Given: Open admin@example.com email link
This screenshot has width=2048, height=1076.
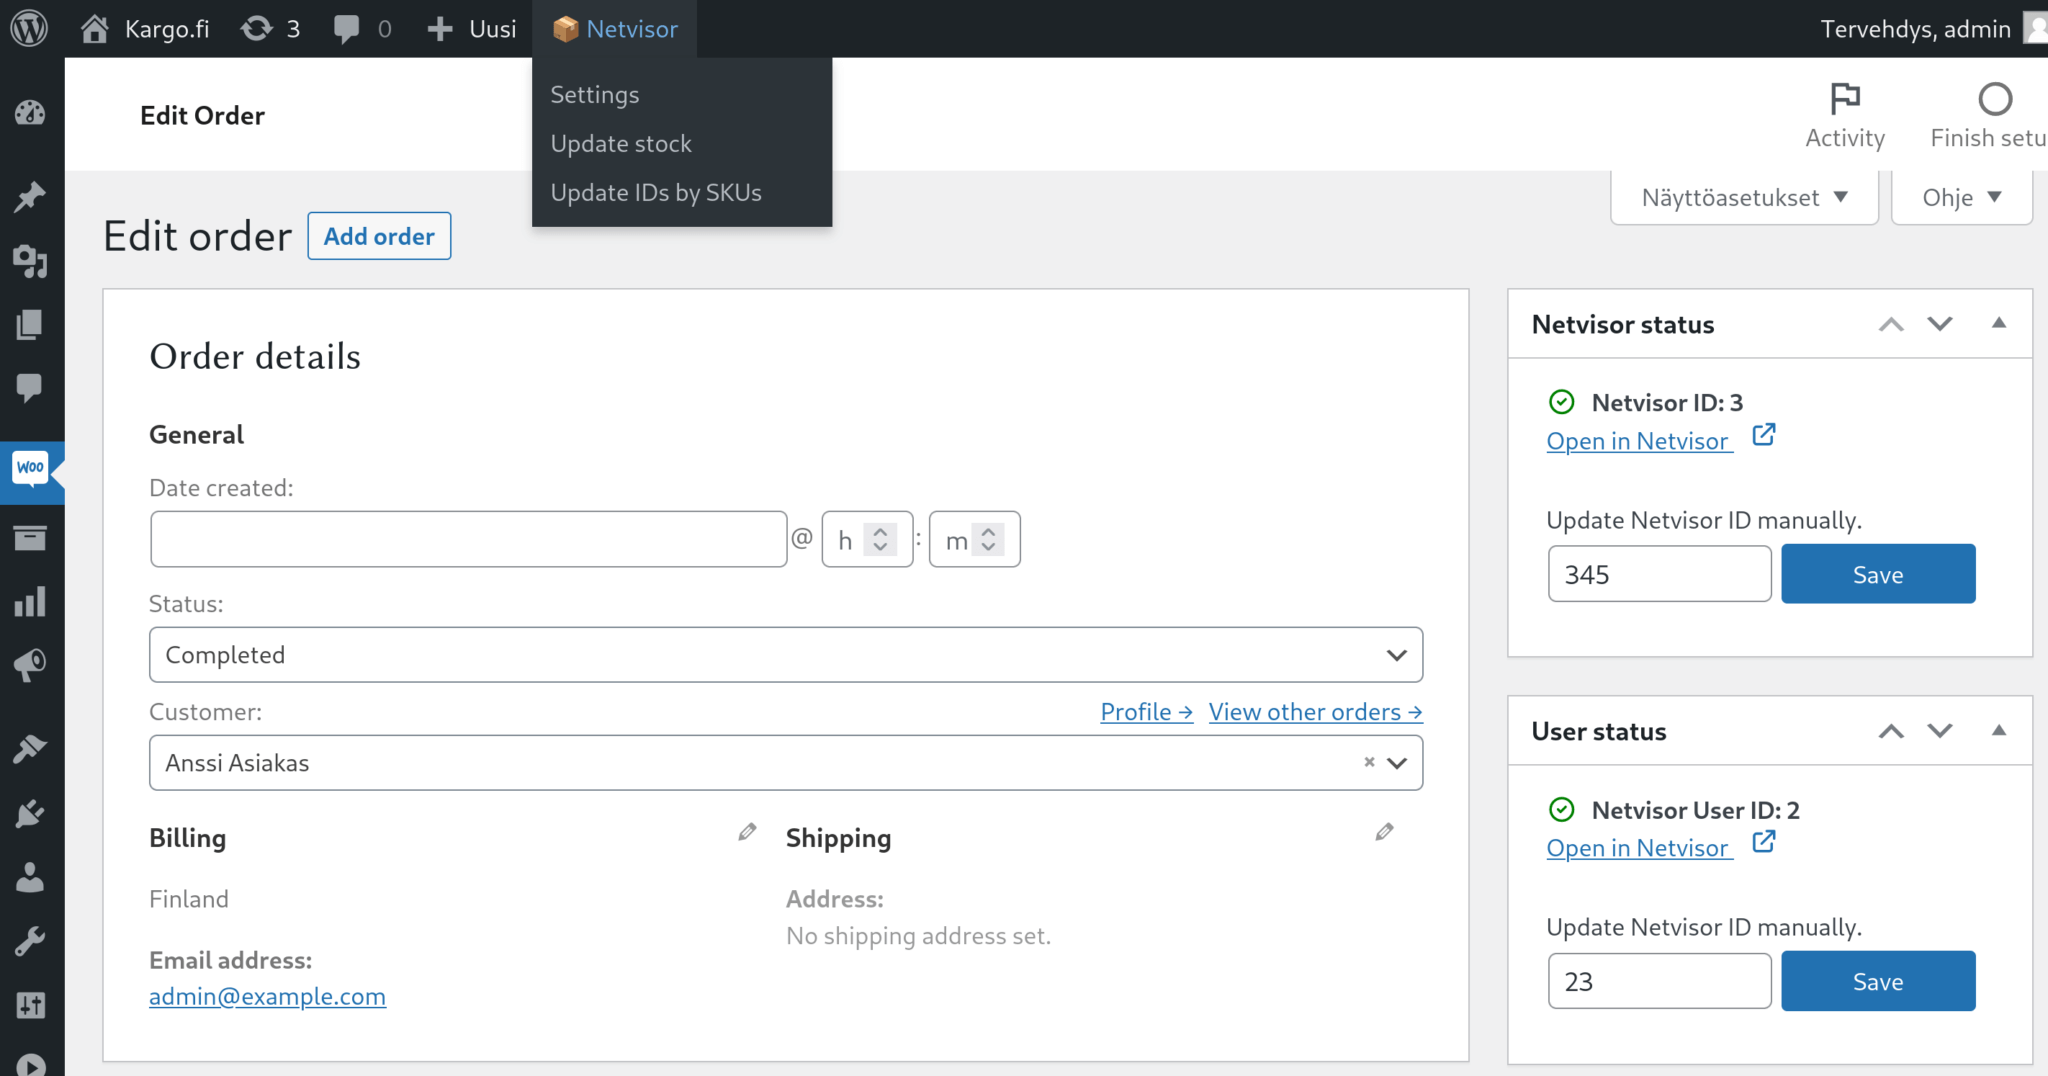Looking at the screenshot, I should click(267, 997).
